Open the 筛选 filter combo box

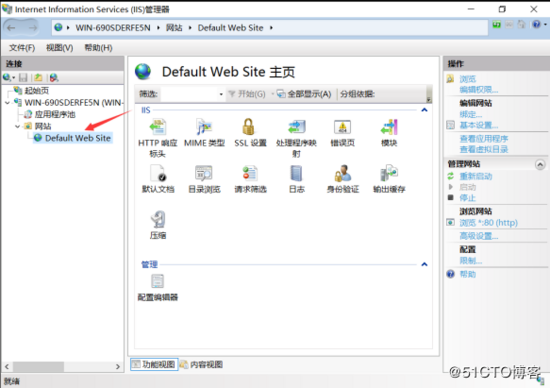coord(221,94)
